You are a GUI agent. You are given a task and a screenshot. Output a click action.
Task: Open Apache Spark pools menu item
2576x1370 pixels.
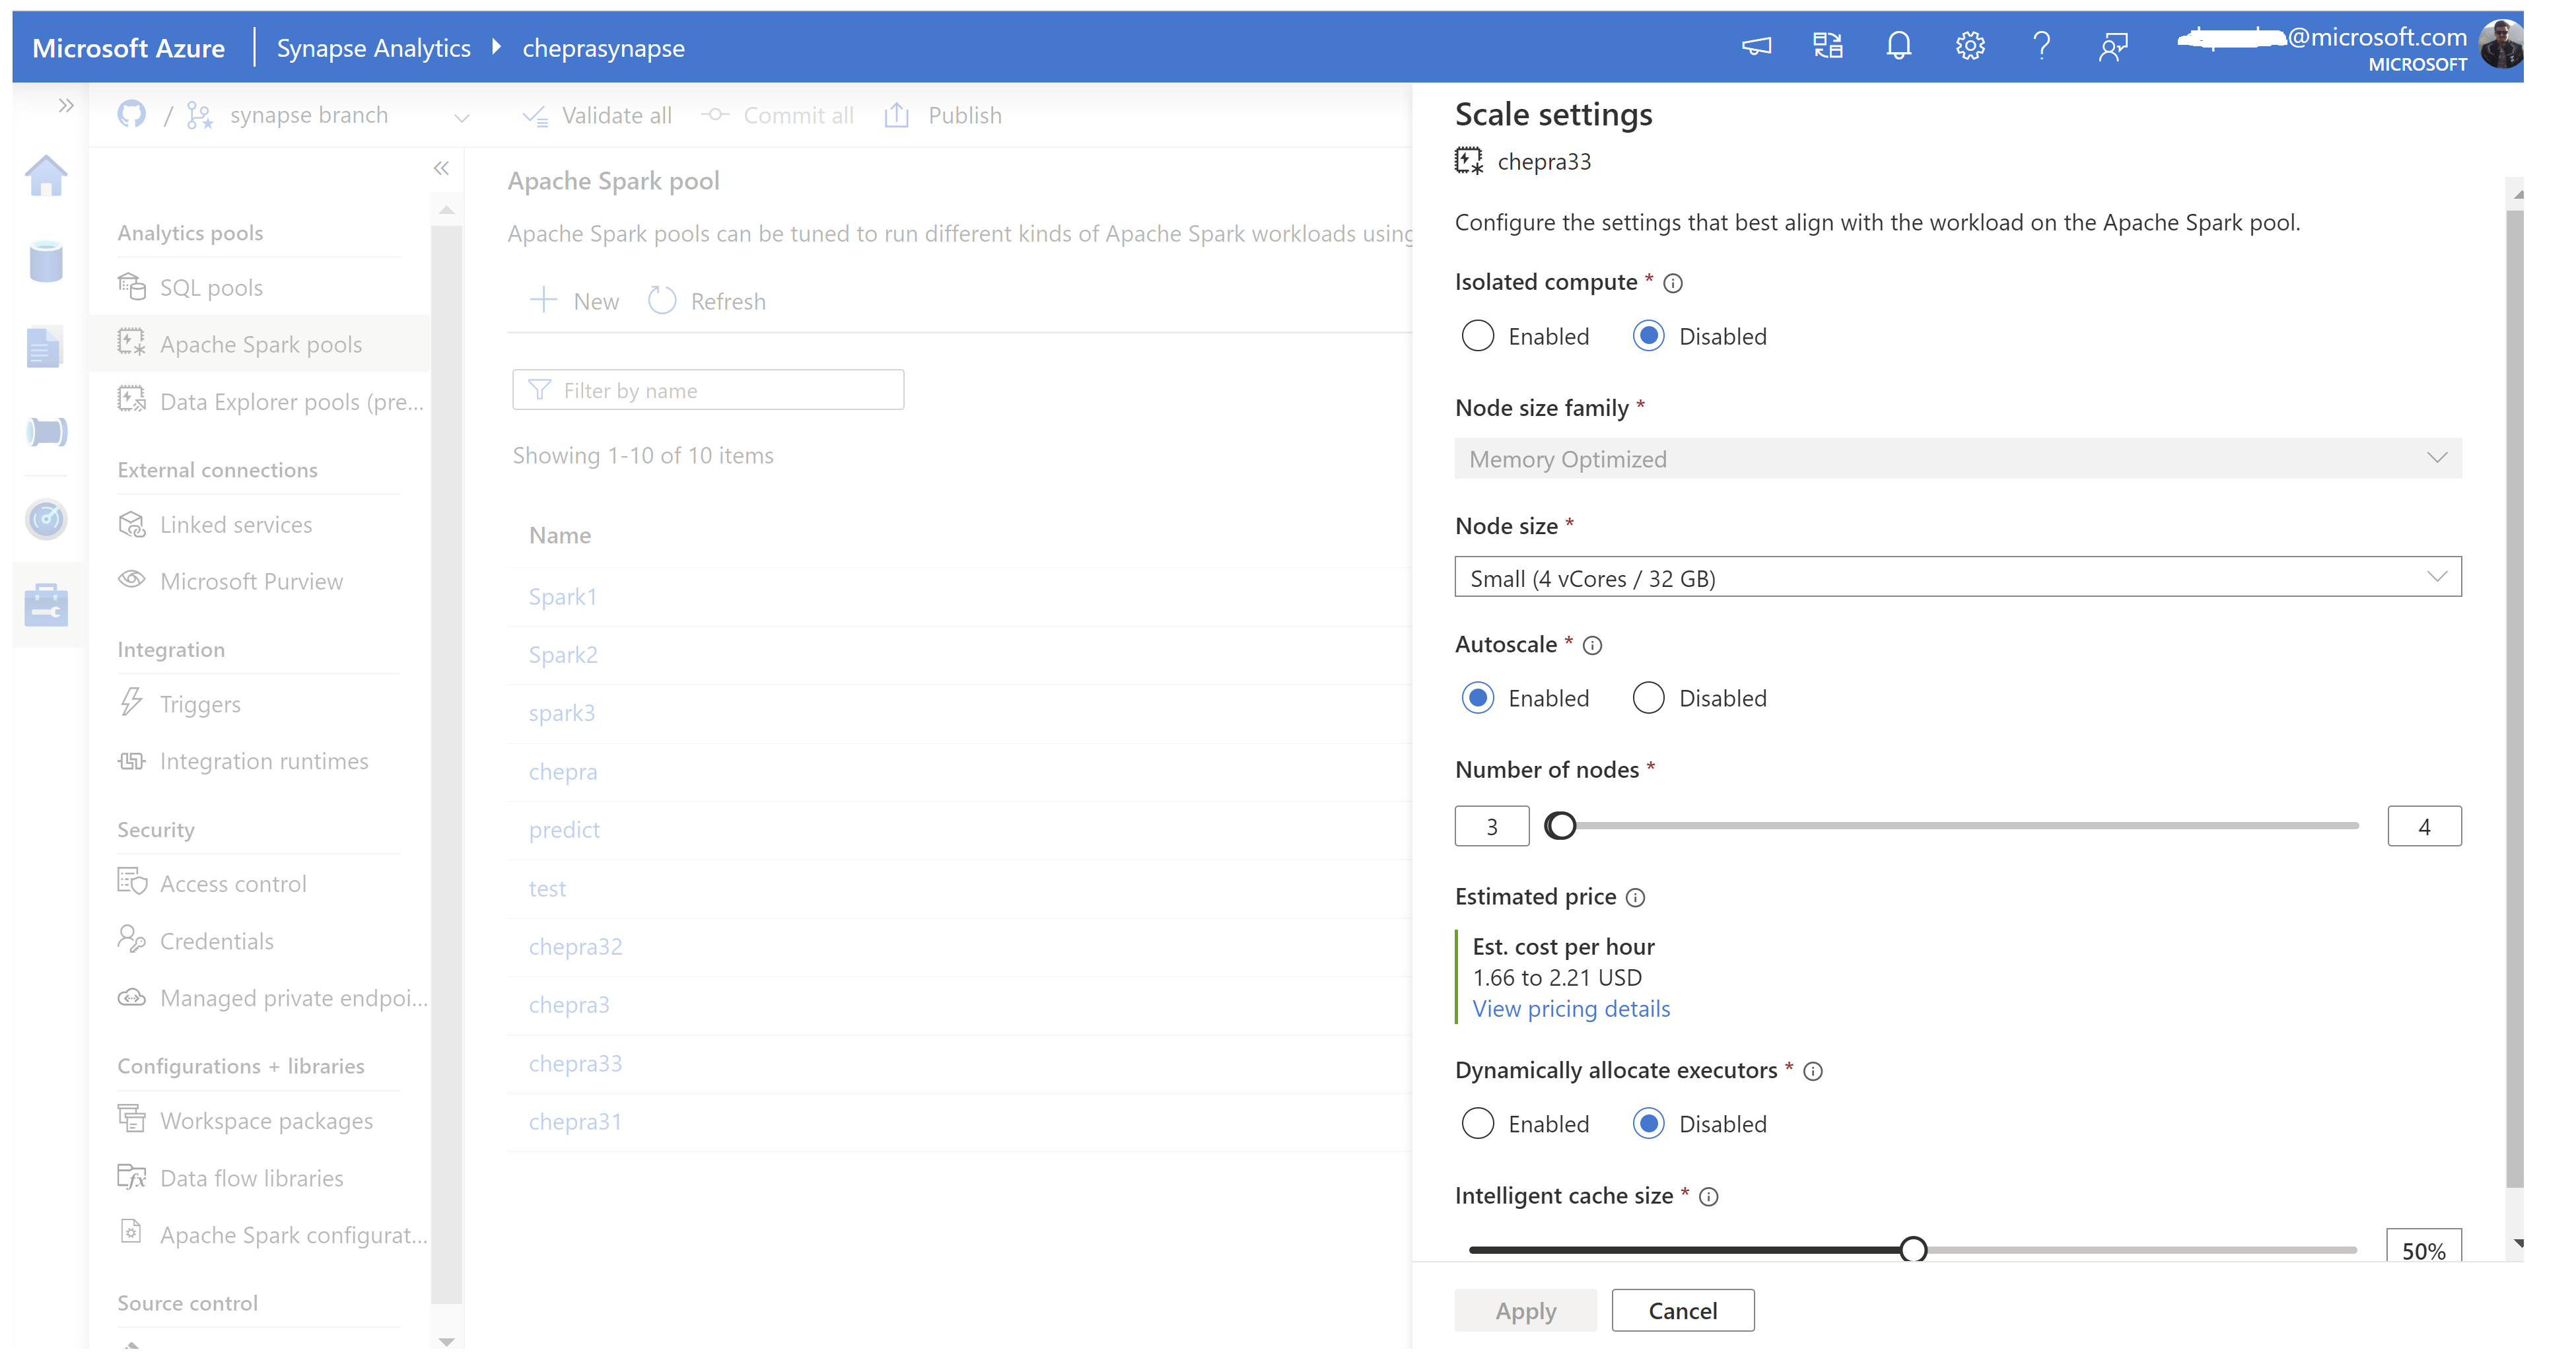tap(260, 344)
